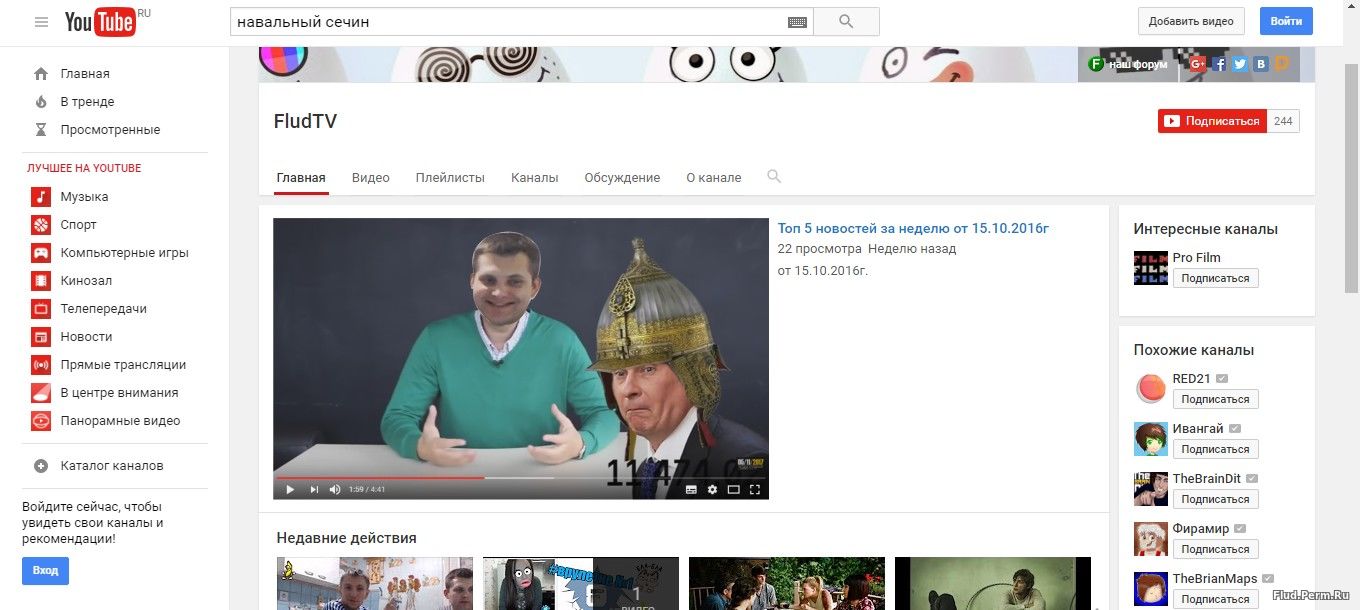Viewport: 1360px width, 610px height.
Task: Switch to the Плейлисты tab
Action: (450, 178)
